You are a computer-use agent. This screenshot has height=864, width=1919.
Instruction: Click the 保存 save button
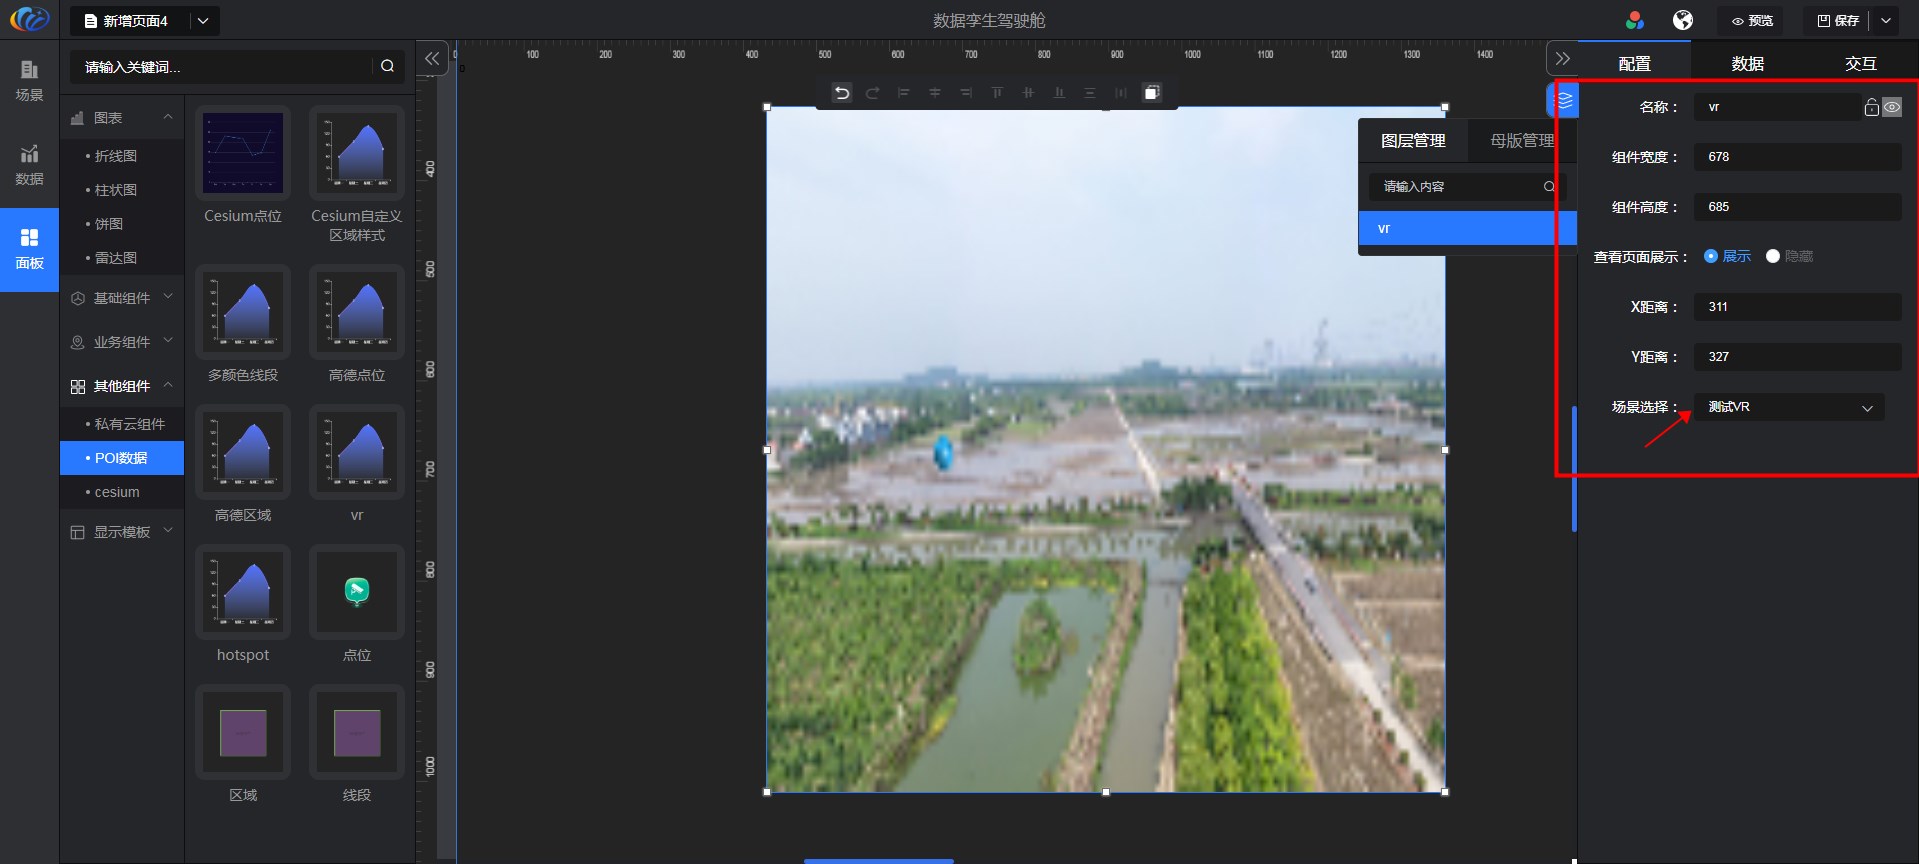point(1838,20)
